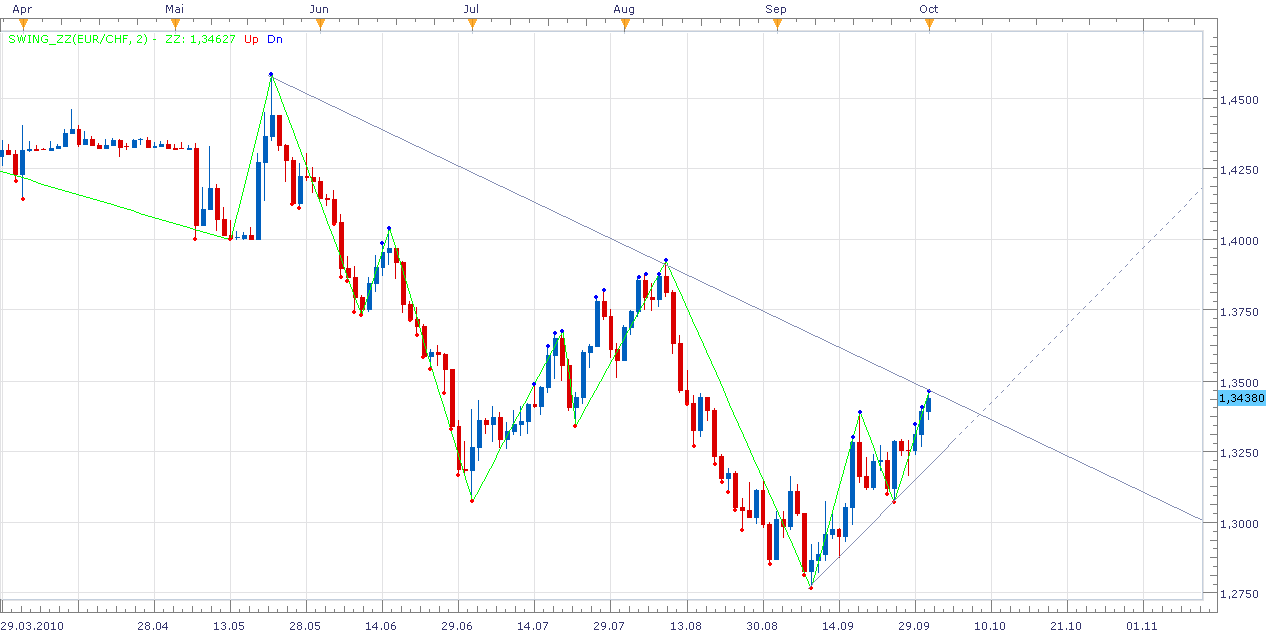Click the red Up legend label

coord(251,40)
